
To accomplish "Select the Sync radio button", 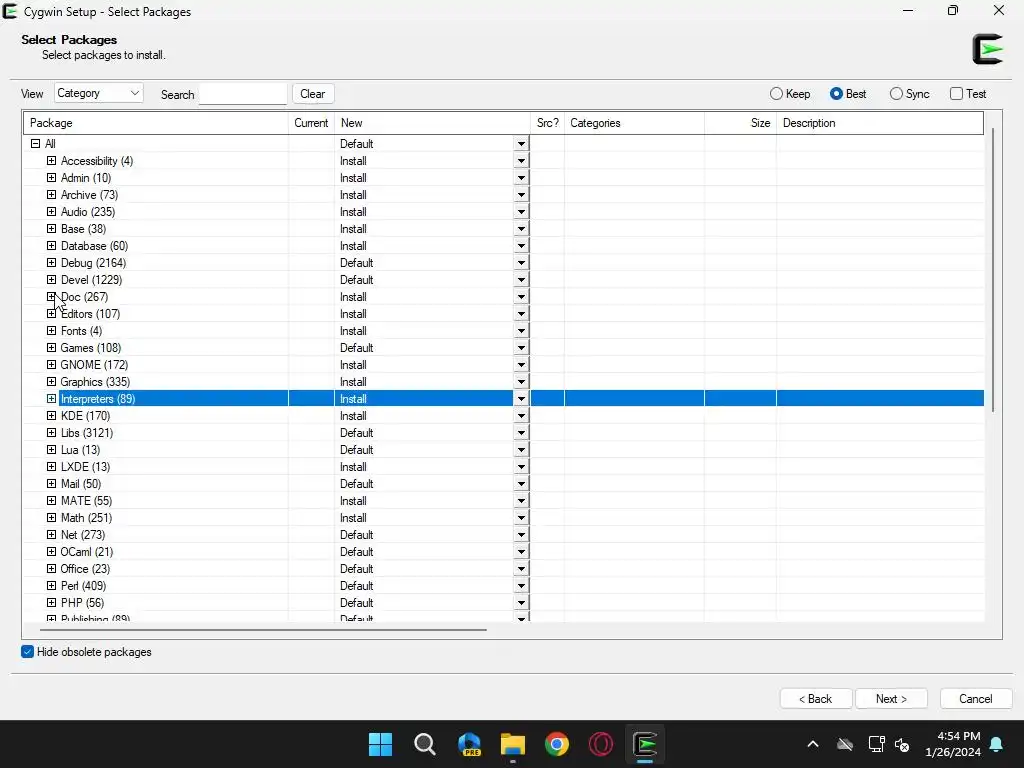I will coord(896,94).
